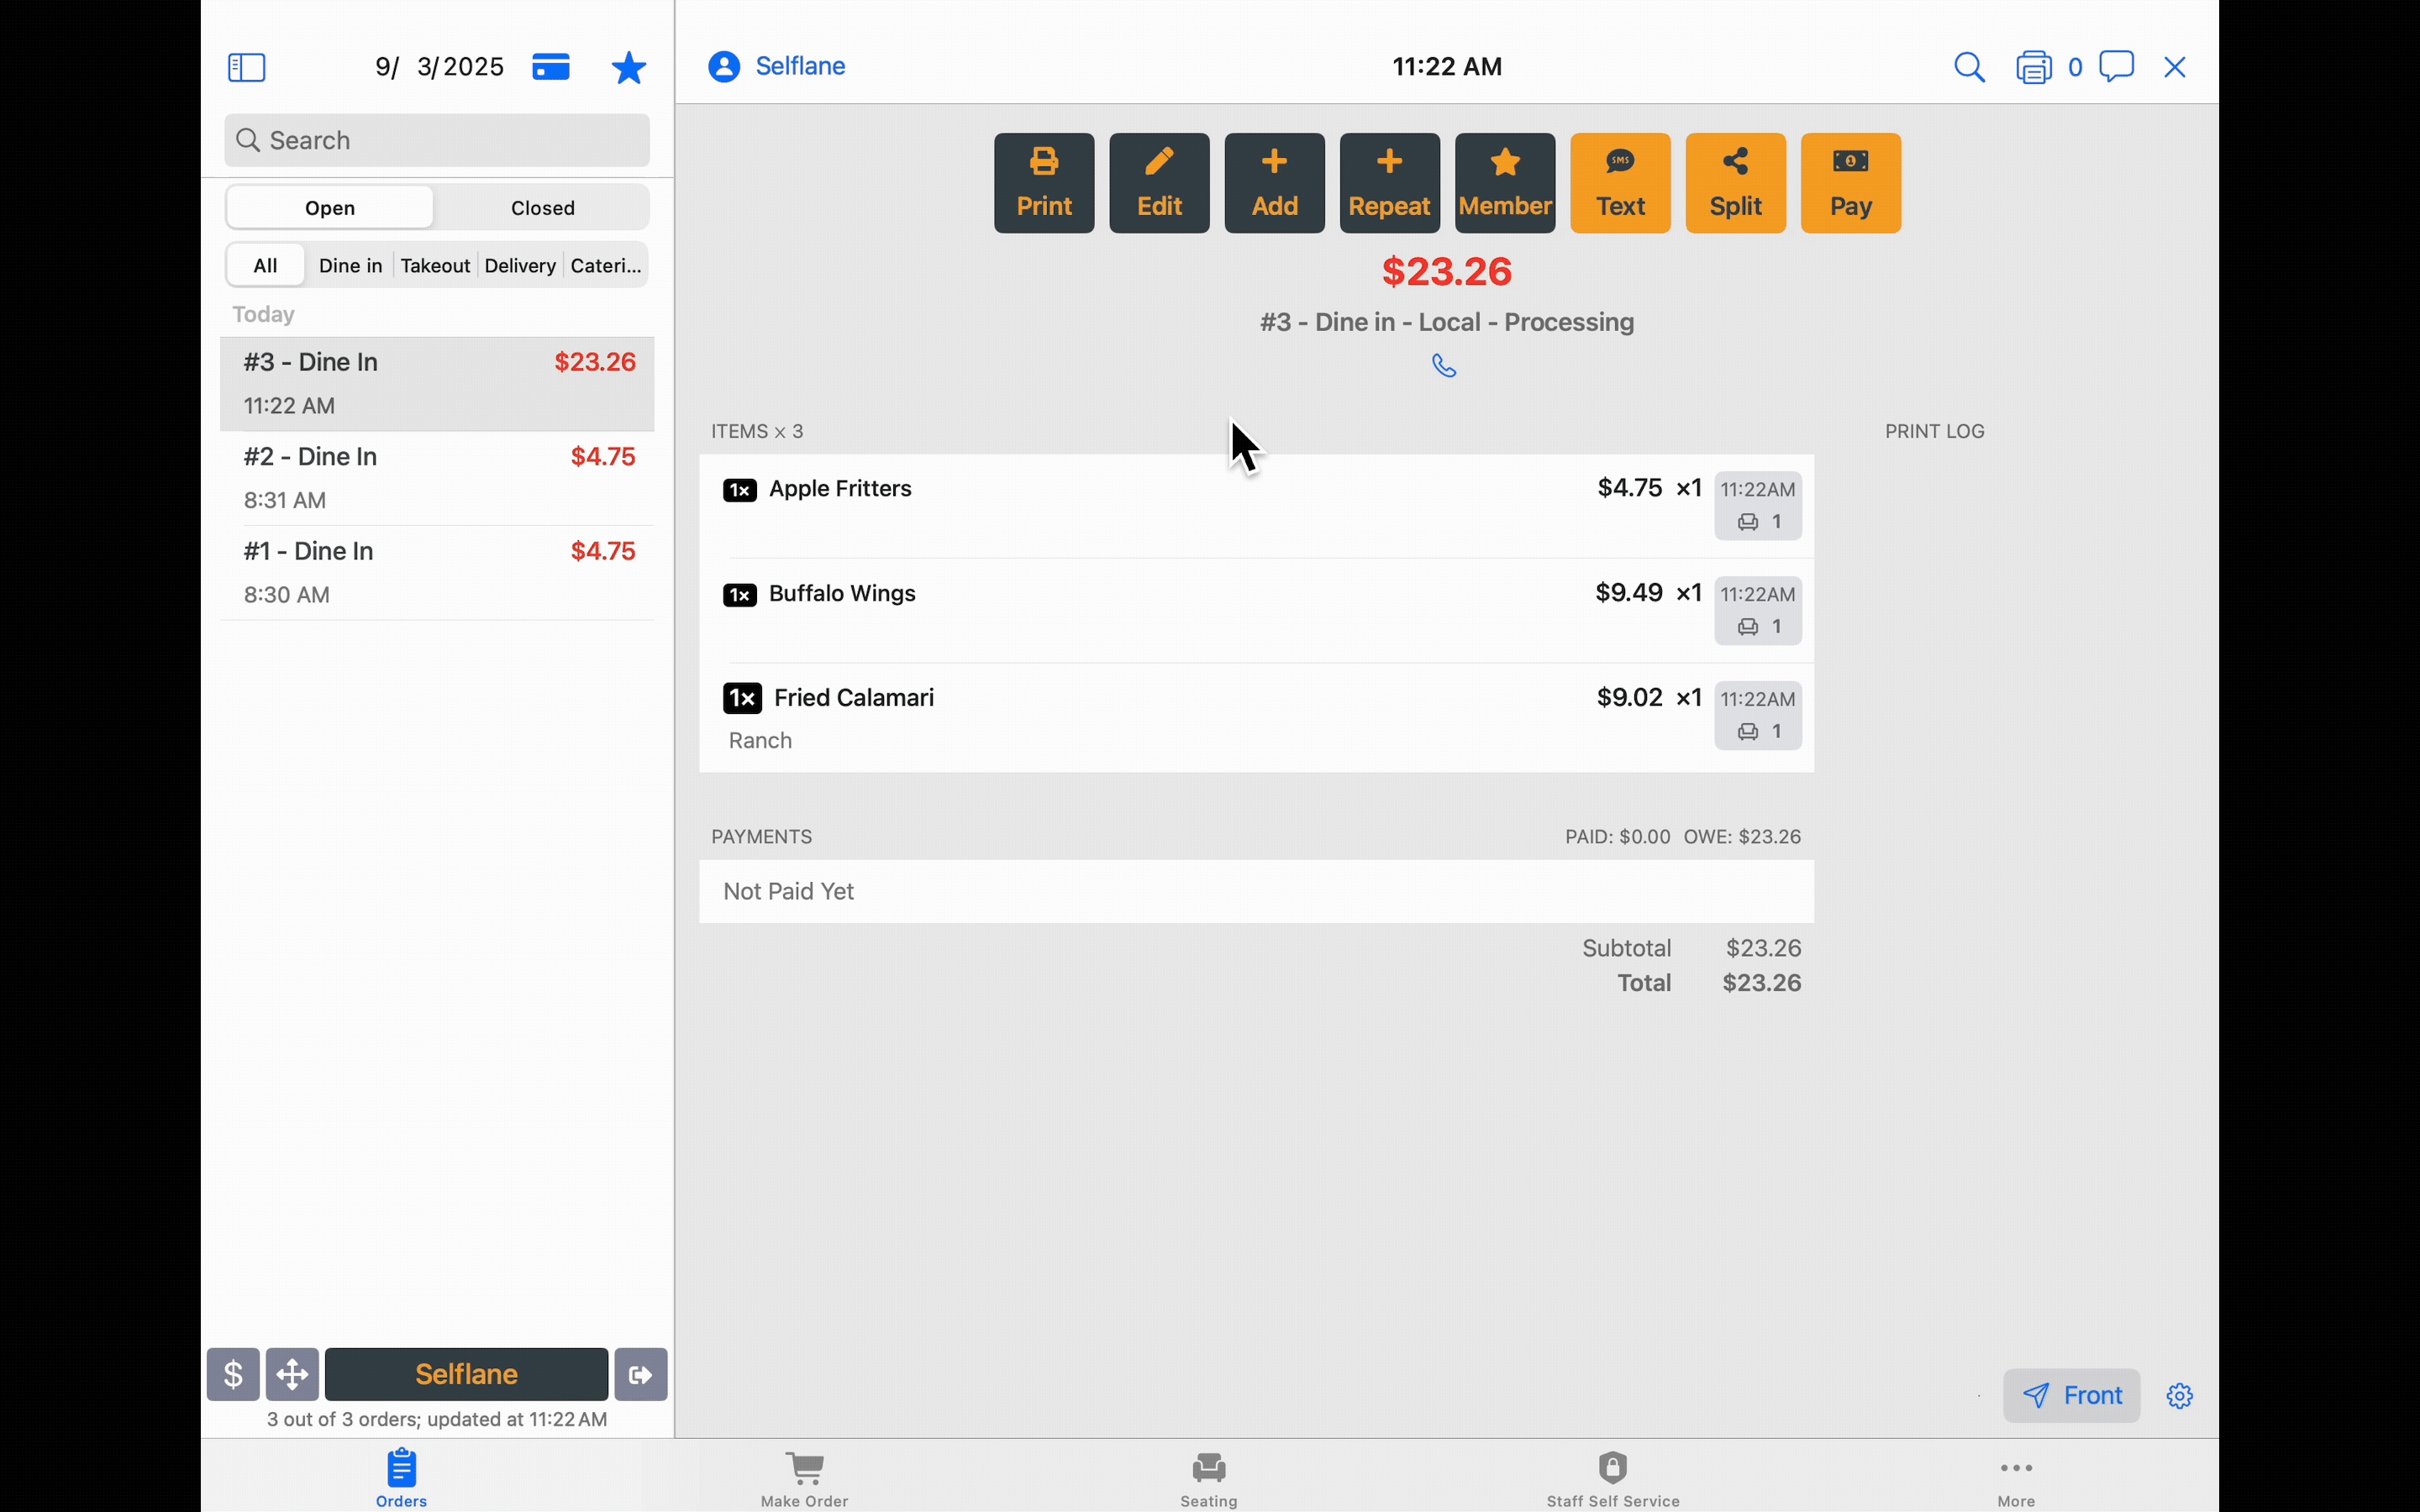Open the chat bubble messages icon
The image size is (2420, 1512).
(2116, 67)
